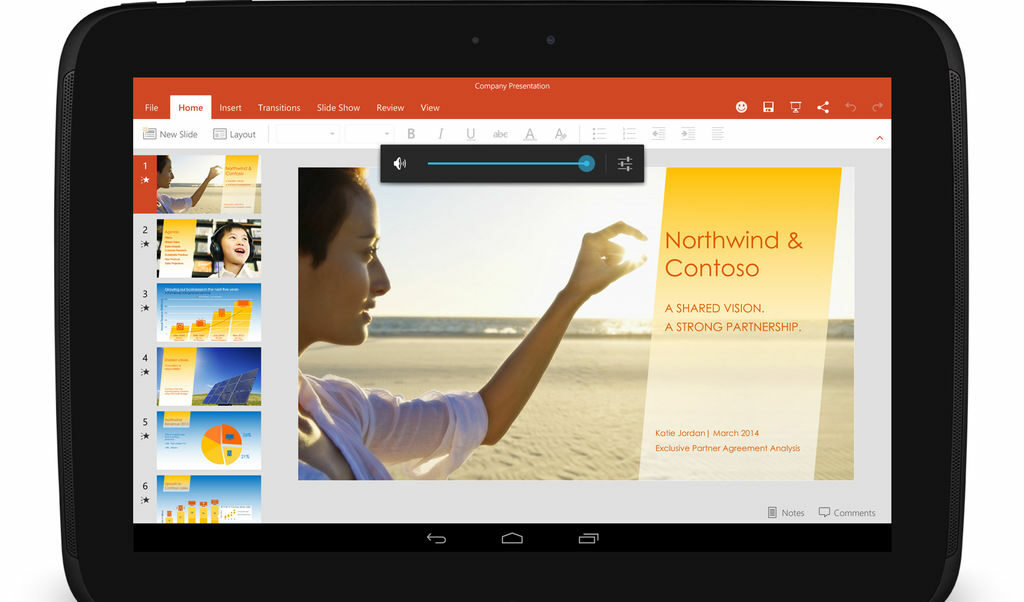This screenshot has height=602, width=1024.
Task: Tap the transition star under slide 2
Action: coord(145,244)
